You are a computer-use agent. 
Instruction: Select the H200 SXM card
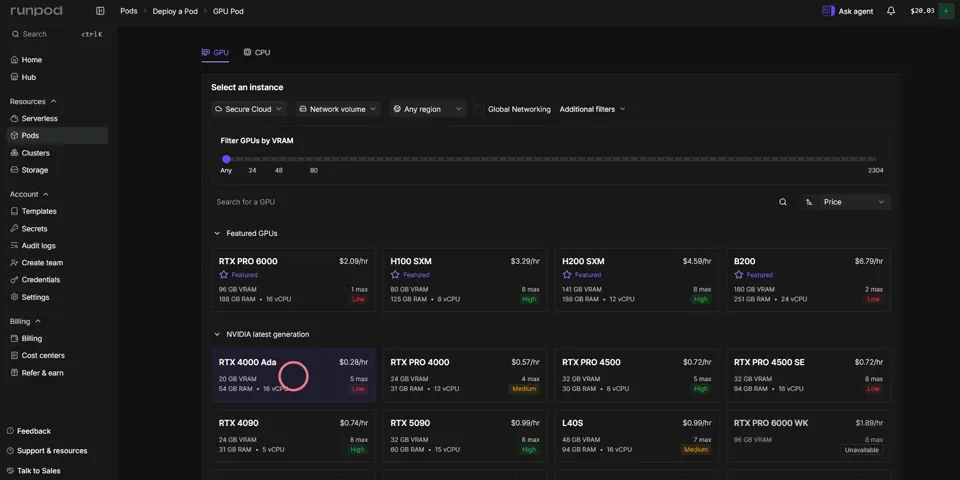(x=637, y=280)
